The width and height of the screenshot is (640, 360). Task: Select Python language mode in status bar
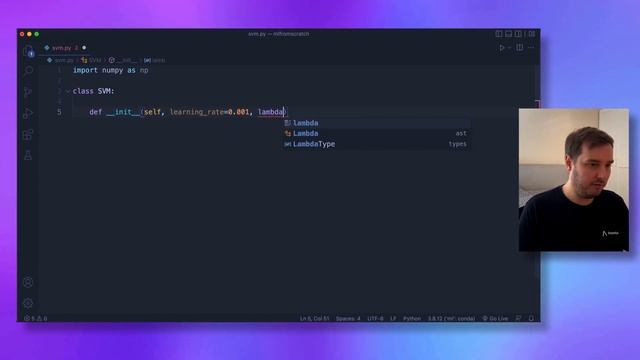[x=412, y=318]
